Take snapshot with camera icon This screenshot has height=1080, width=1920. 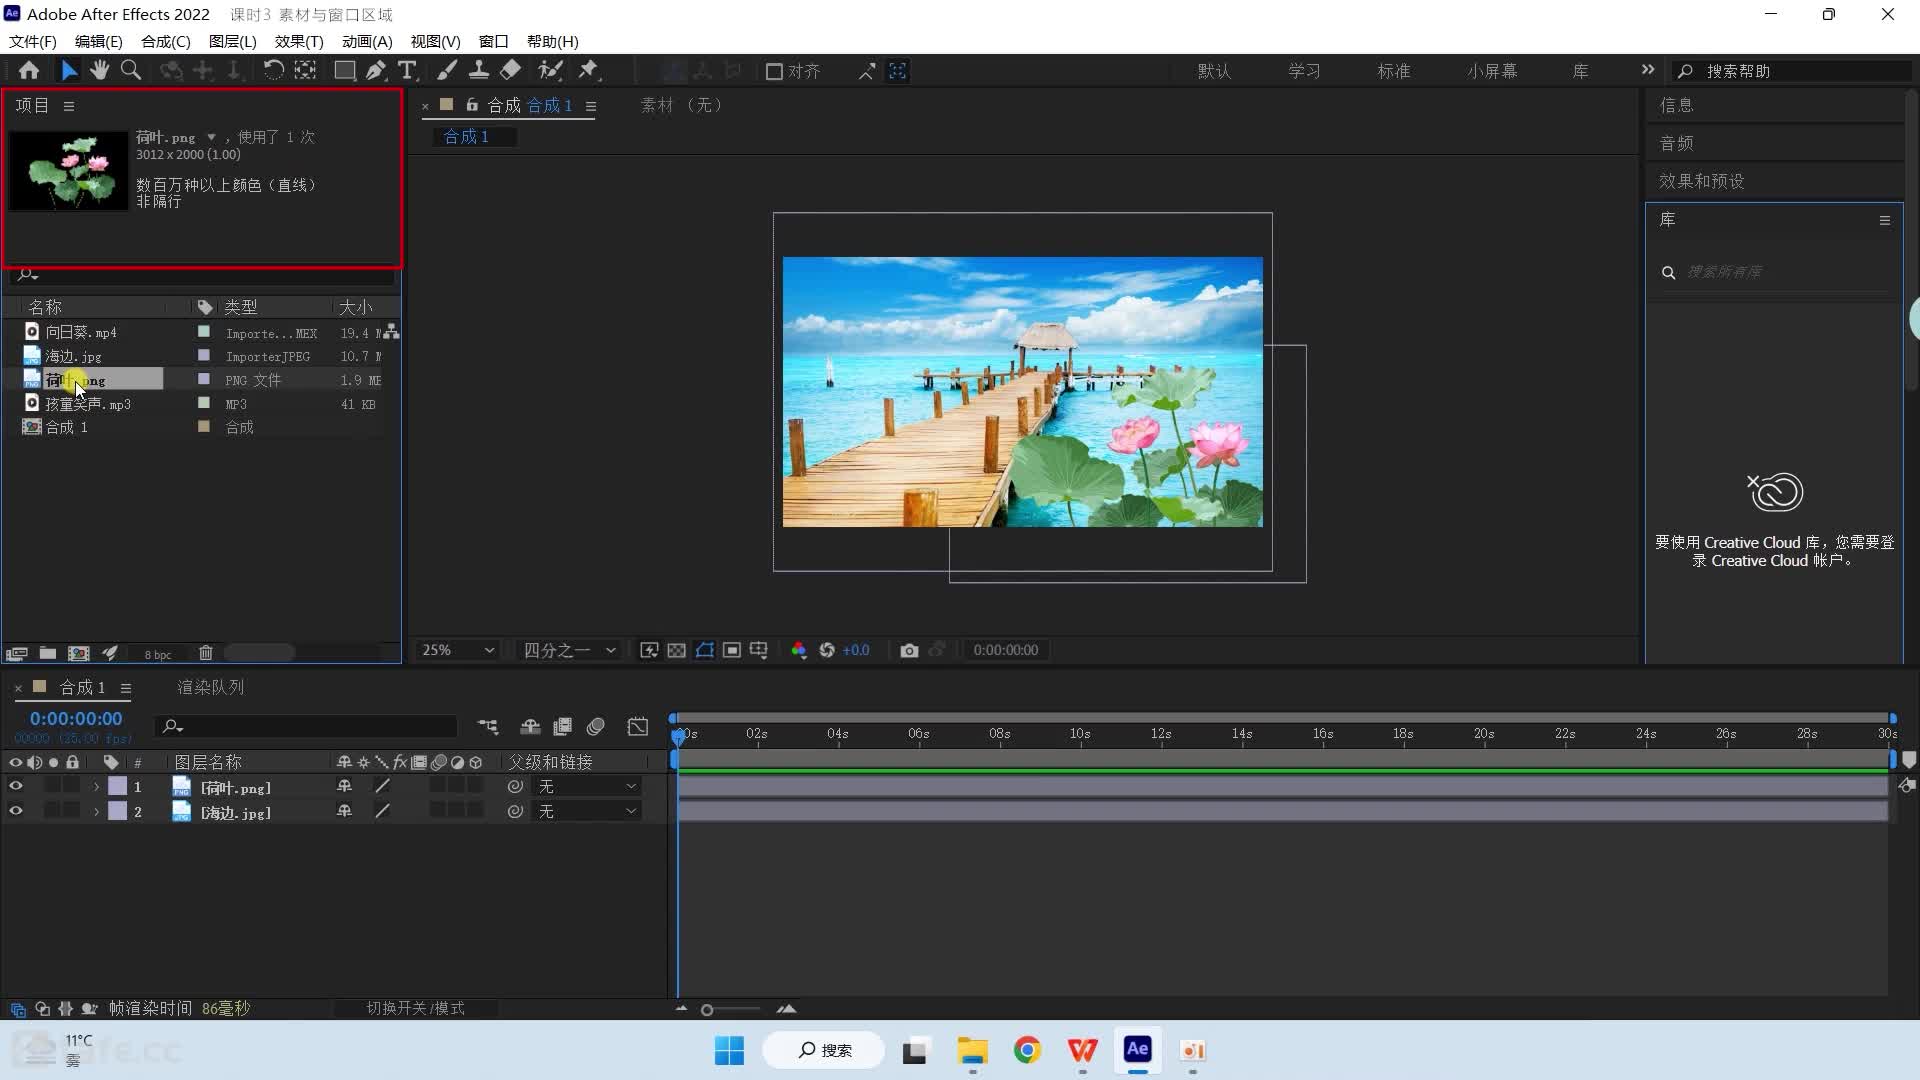point(908,650)
